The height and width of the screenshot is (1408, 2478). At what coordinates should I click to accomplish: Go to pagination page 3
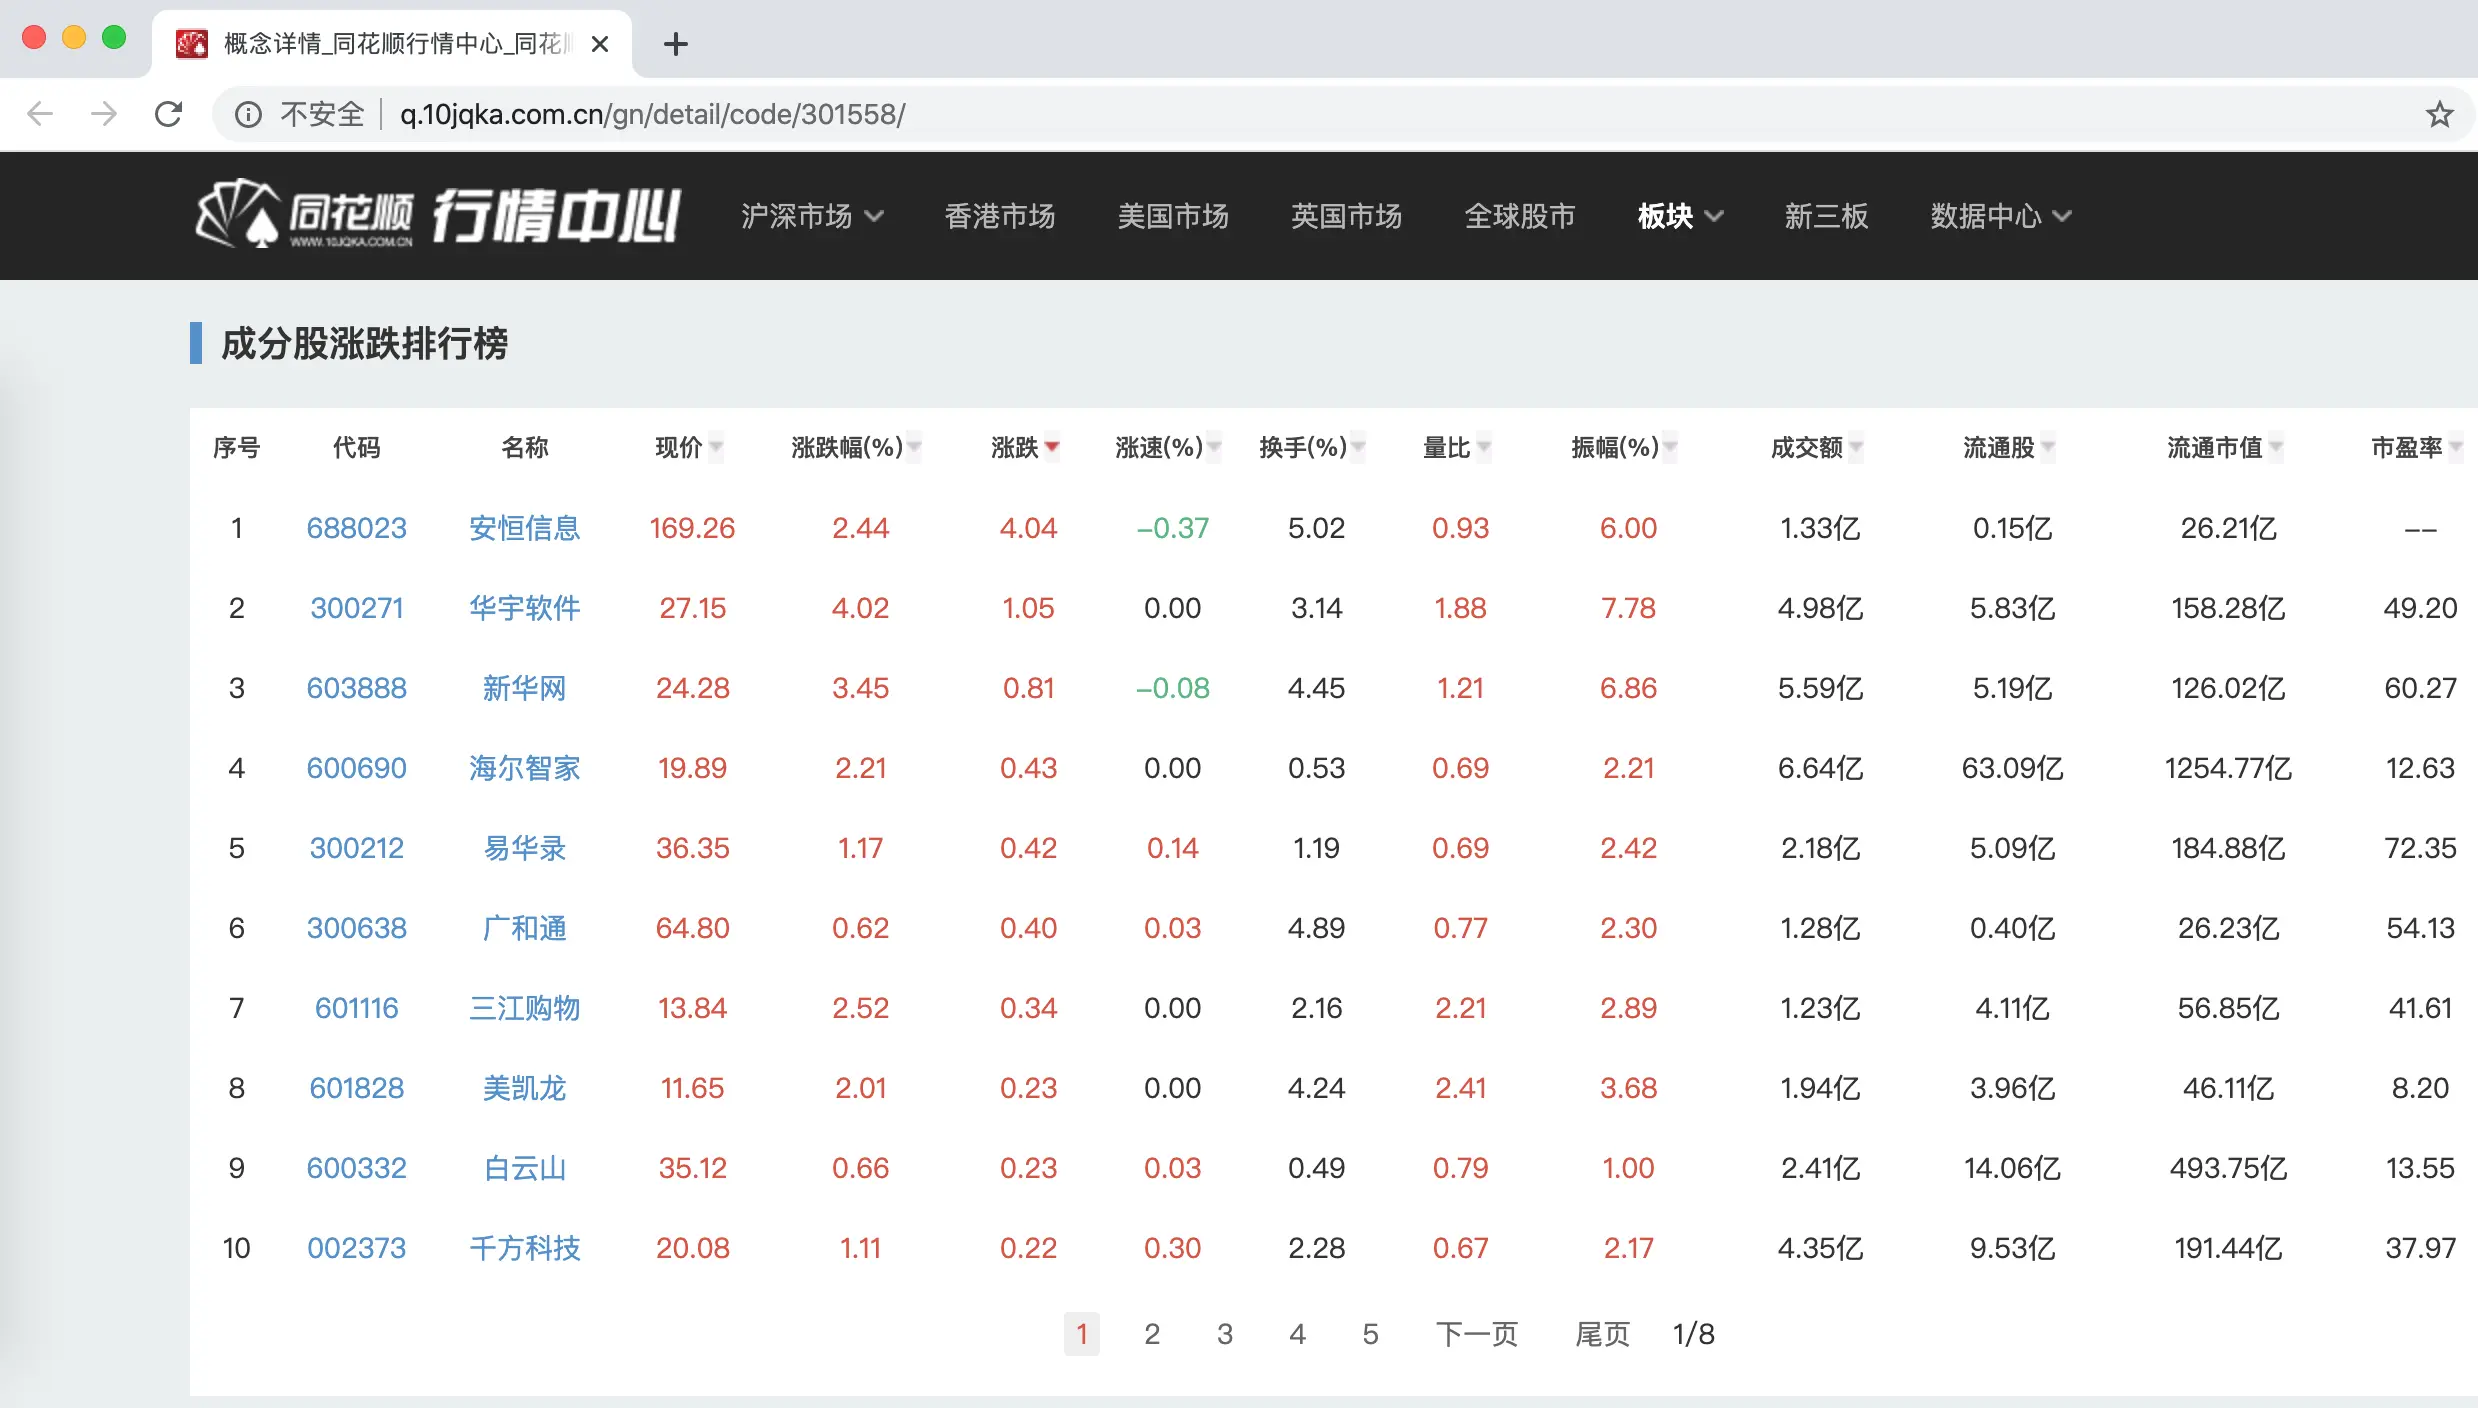[x=1225, y=1334]
